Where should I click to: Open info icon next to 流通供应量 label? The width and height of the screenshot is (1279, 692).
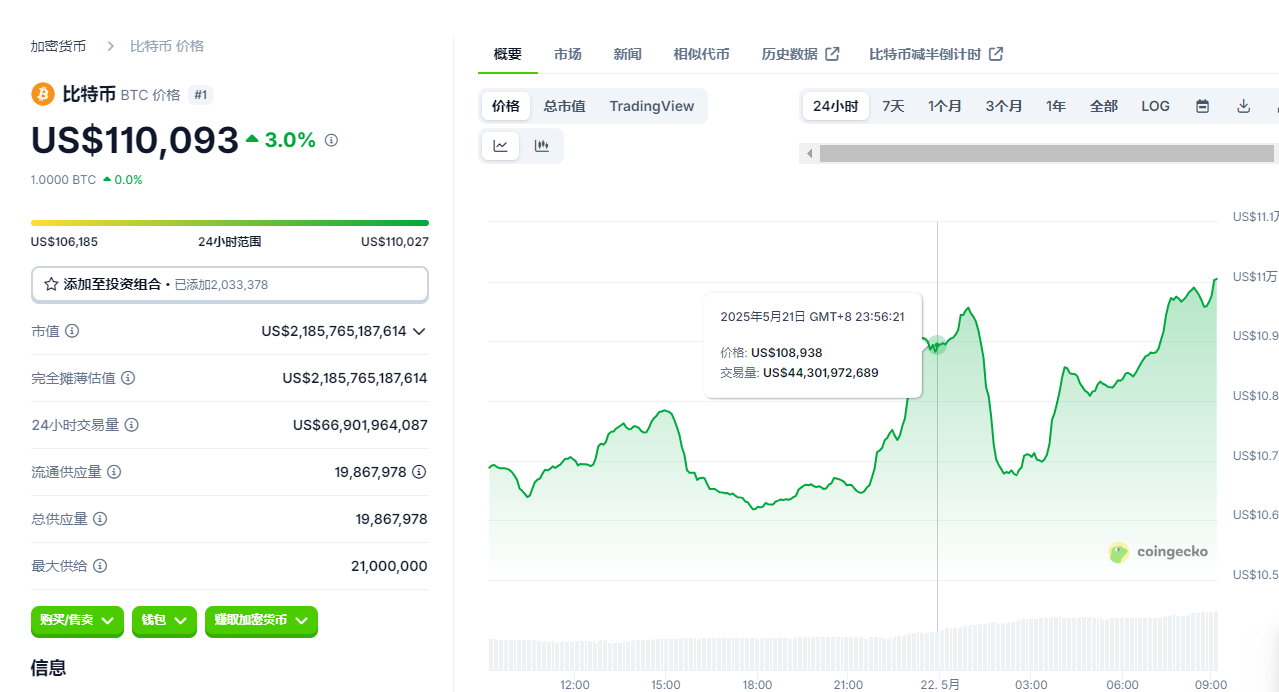tap(114, 472)
